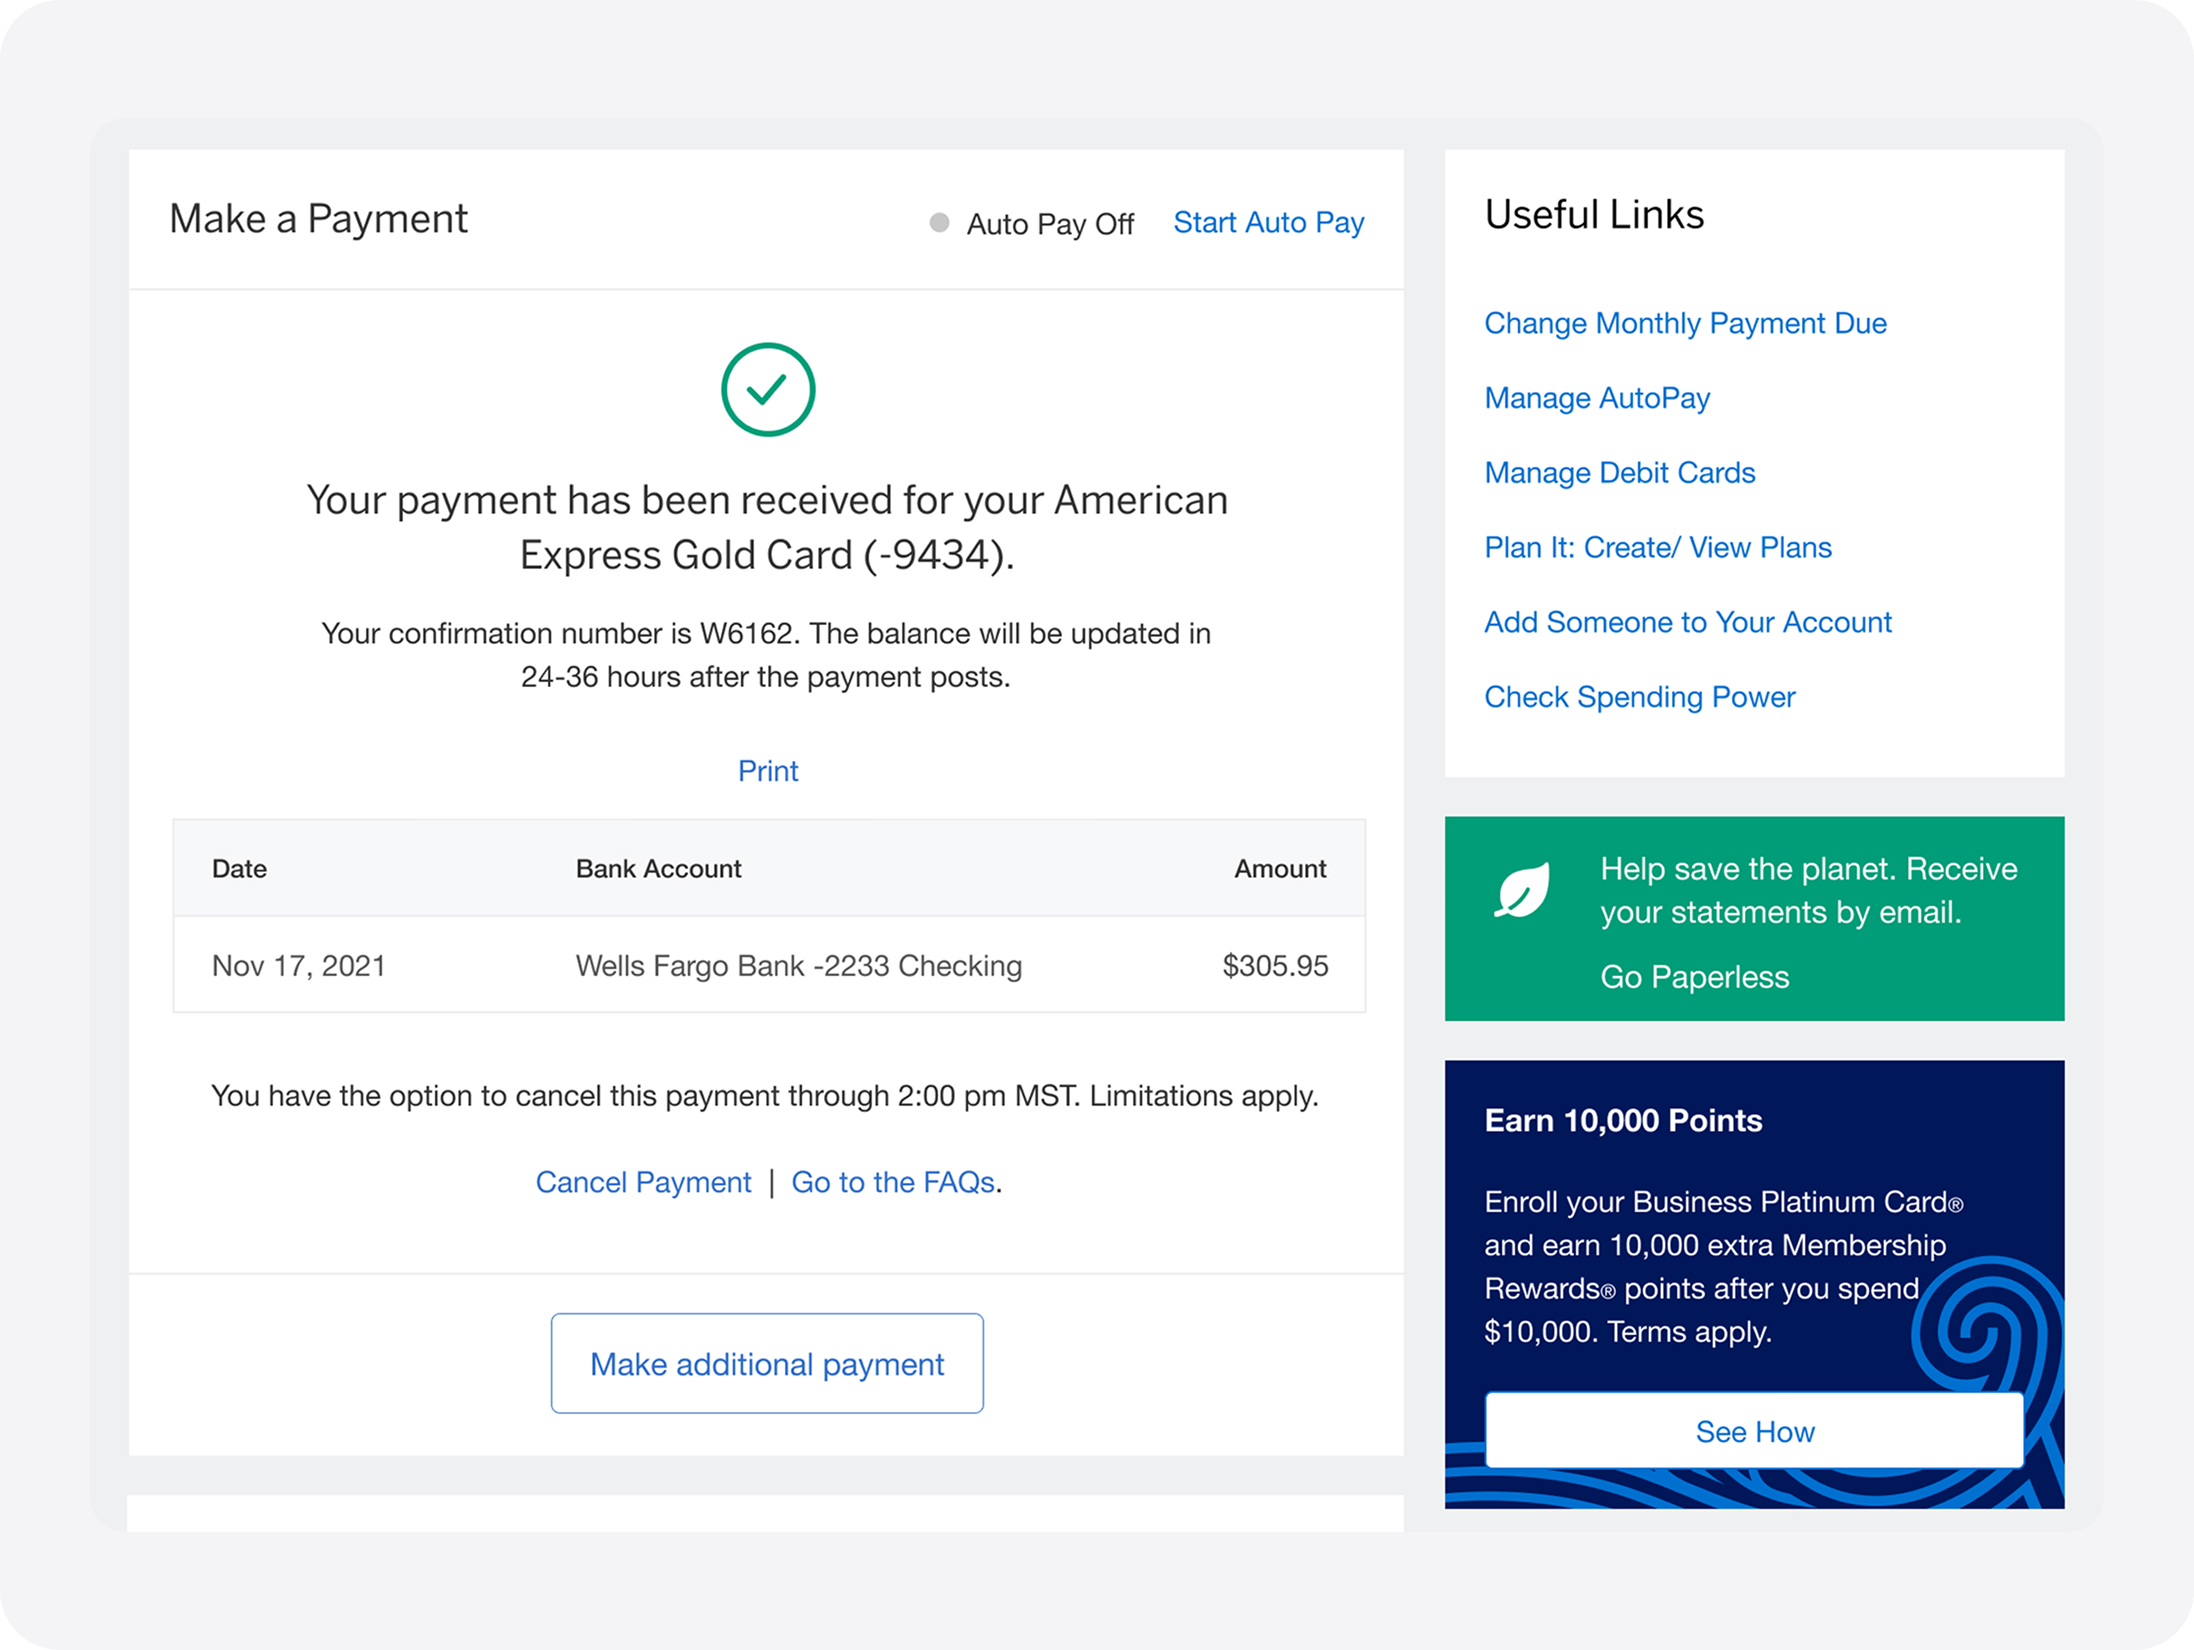Click the leaf icon in paperless banner
Image resolution: width=2194 pixels, height=1650 pixels.
(1522, 889)
